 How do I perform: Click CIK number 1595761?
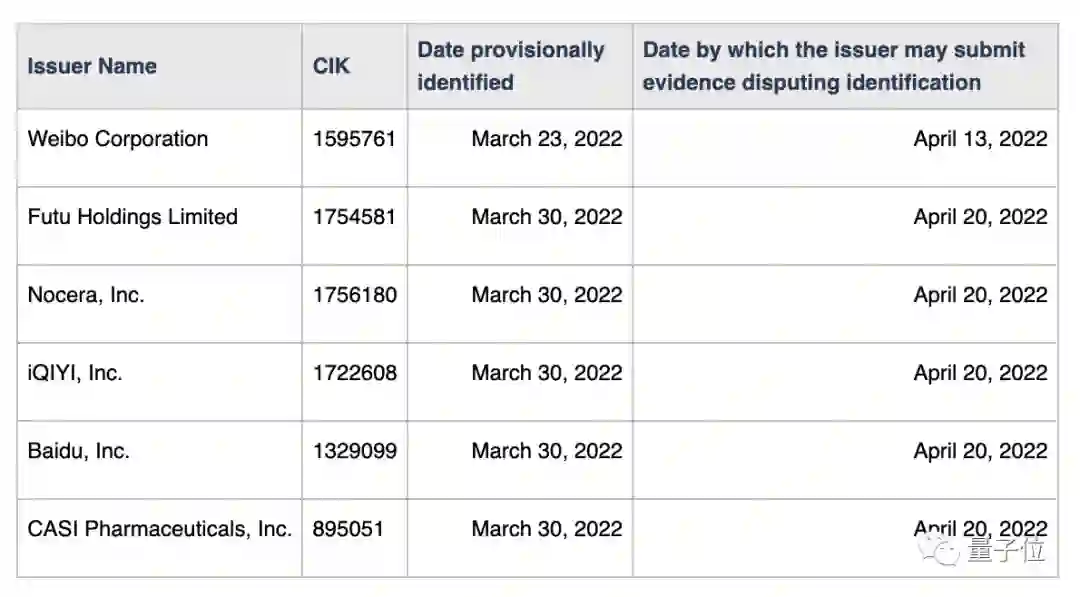point(354,139)
